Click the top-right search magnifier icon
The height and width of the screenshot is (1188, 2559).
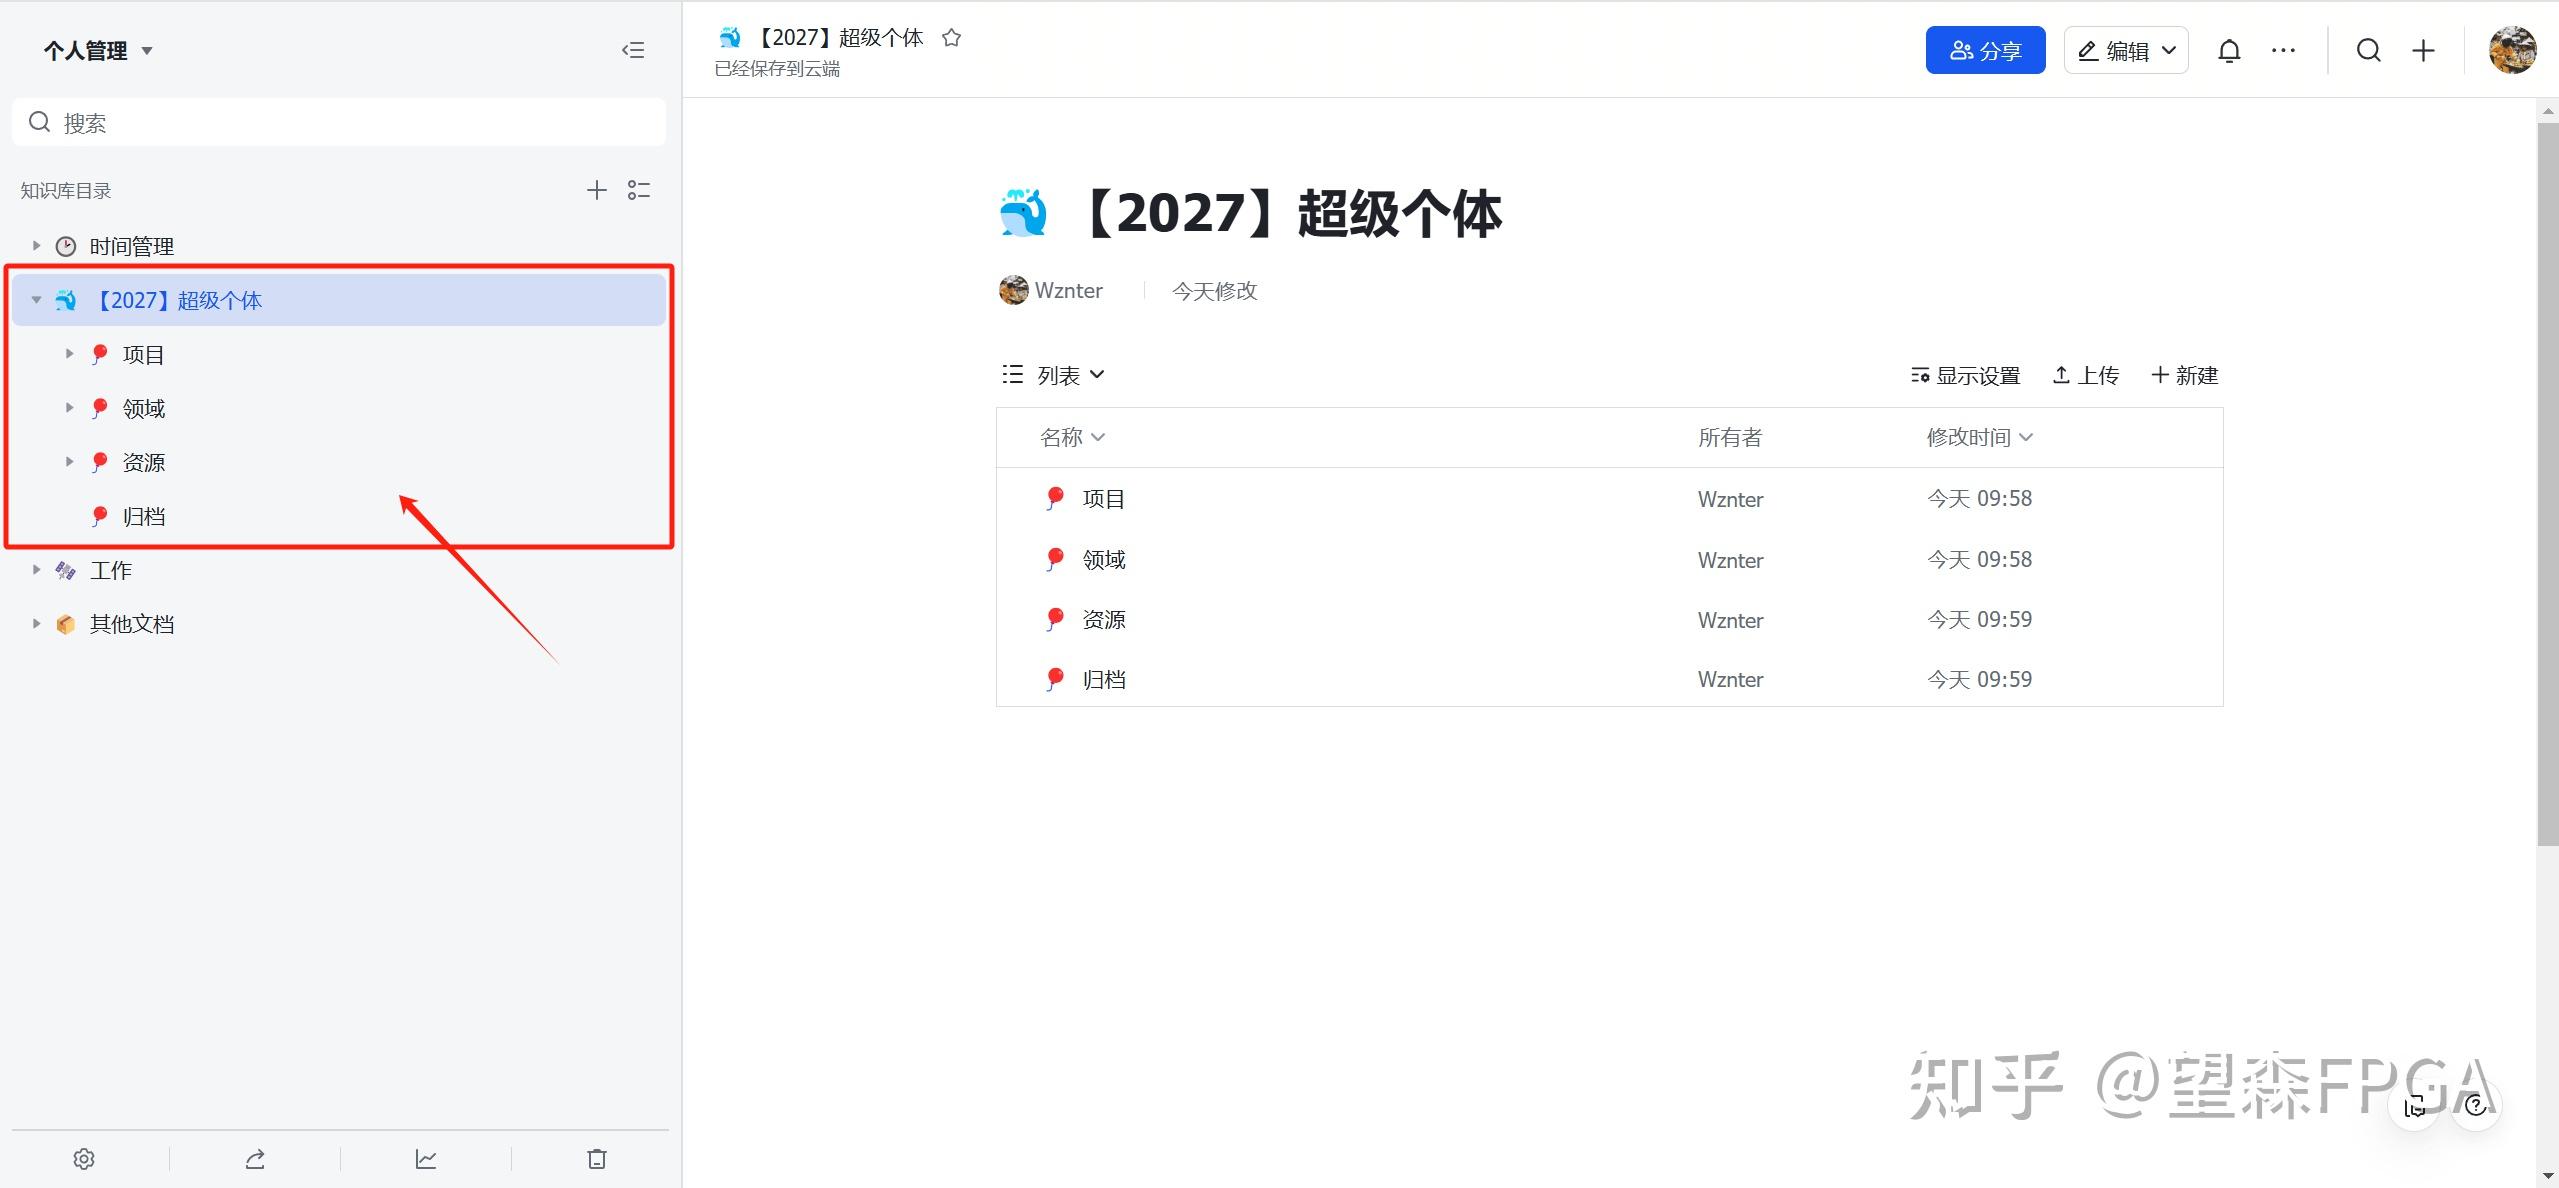[x=2368, y=51]
